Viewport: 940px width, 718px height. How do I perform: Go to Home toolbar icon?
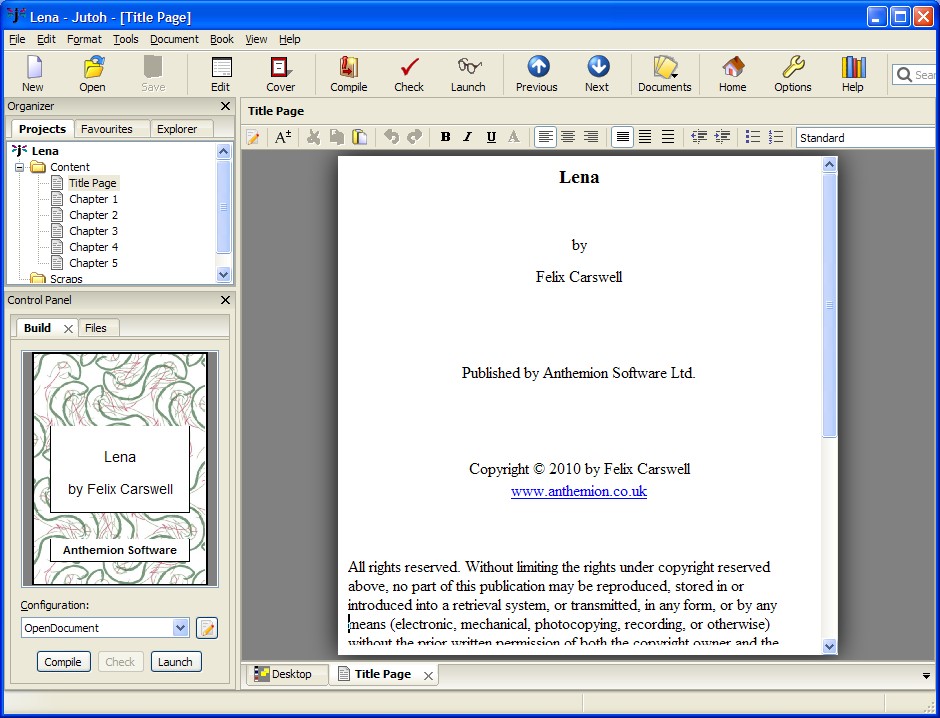click(x=733, y=74)
